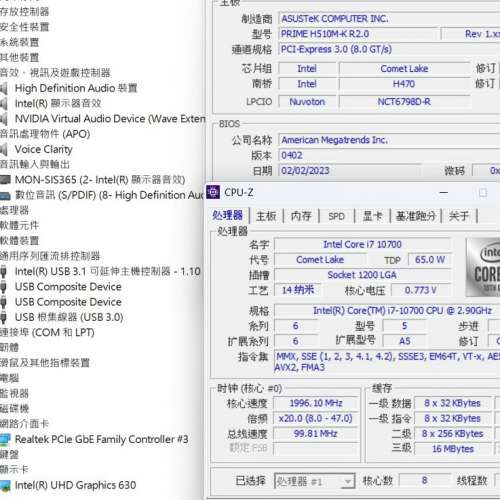Open the 内存 tab in CPU-Z
Screen dimensions: 500x500
click(x=301, y=216)
